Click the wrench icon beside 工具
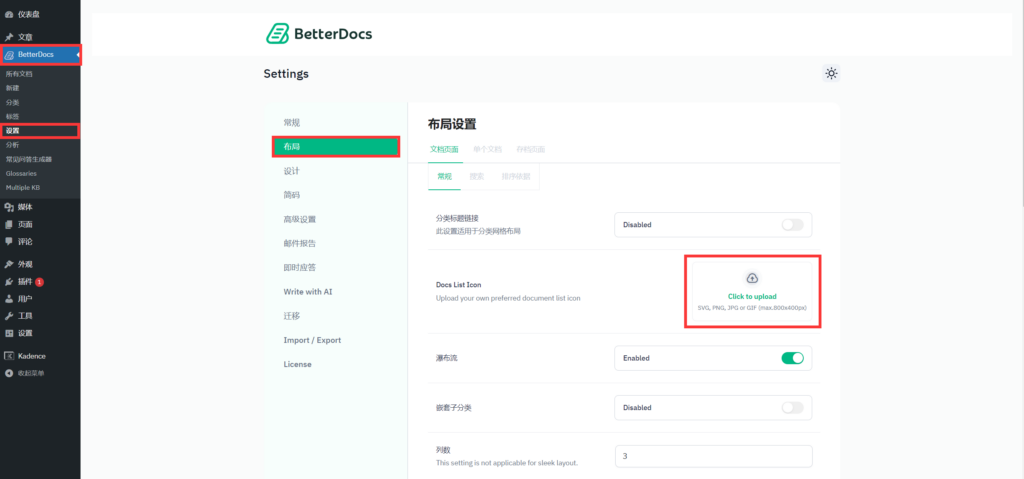This screenshot has height=479, width=1024. pos(9,316)
